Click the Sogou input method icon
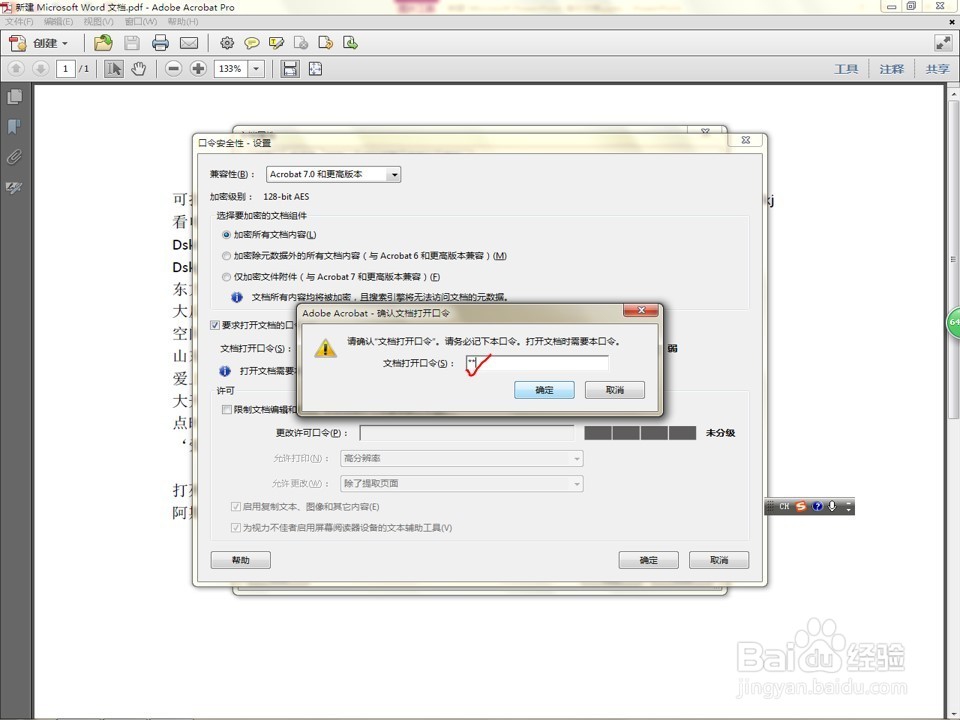 [x=801, y=506]
